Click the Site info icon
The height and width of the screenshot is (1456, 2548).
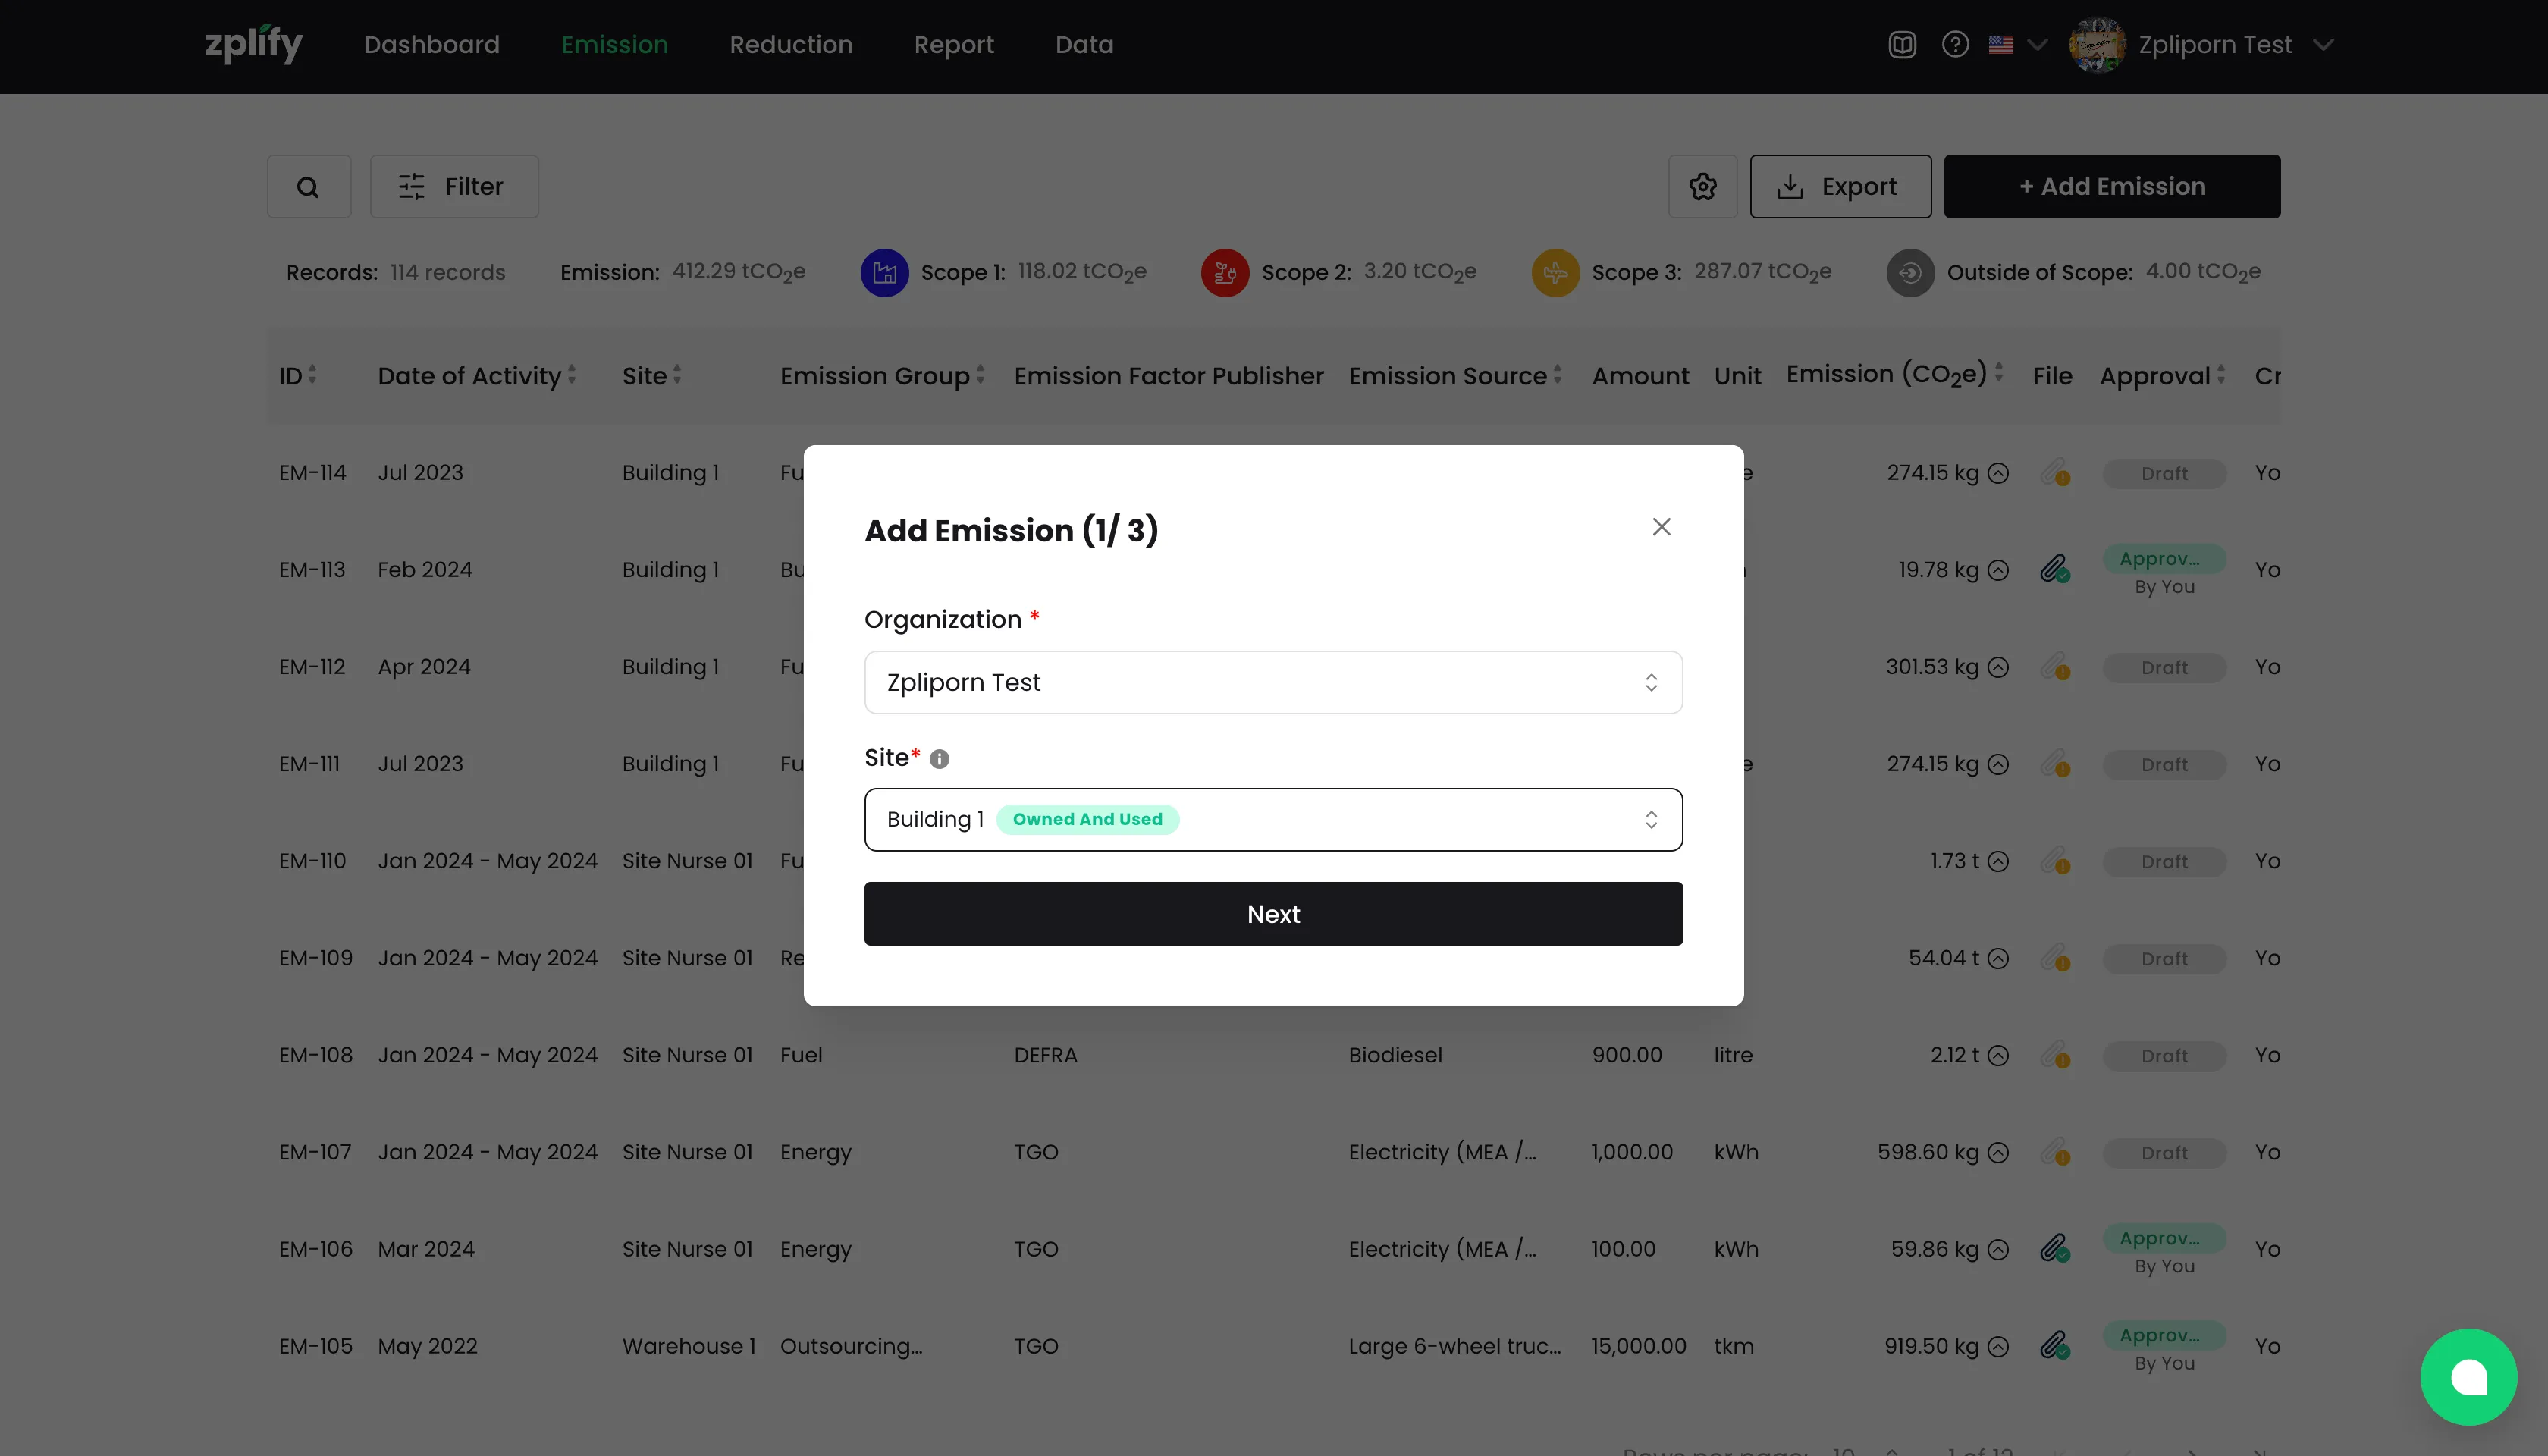939,759
